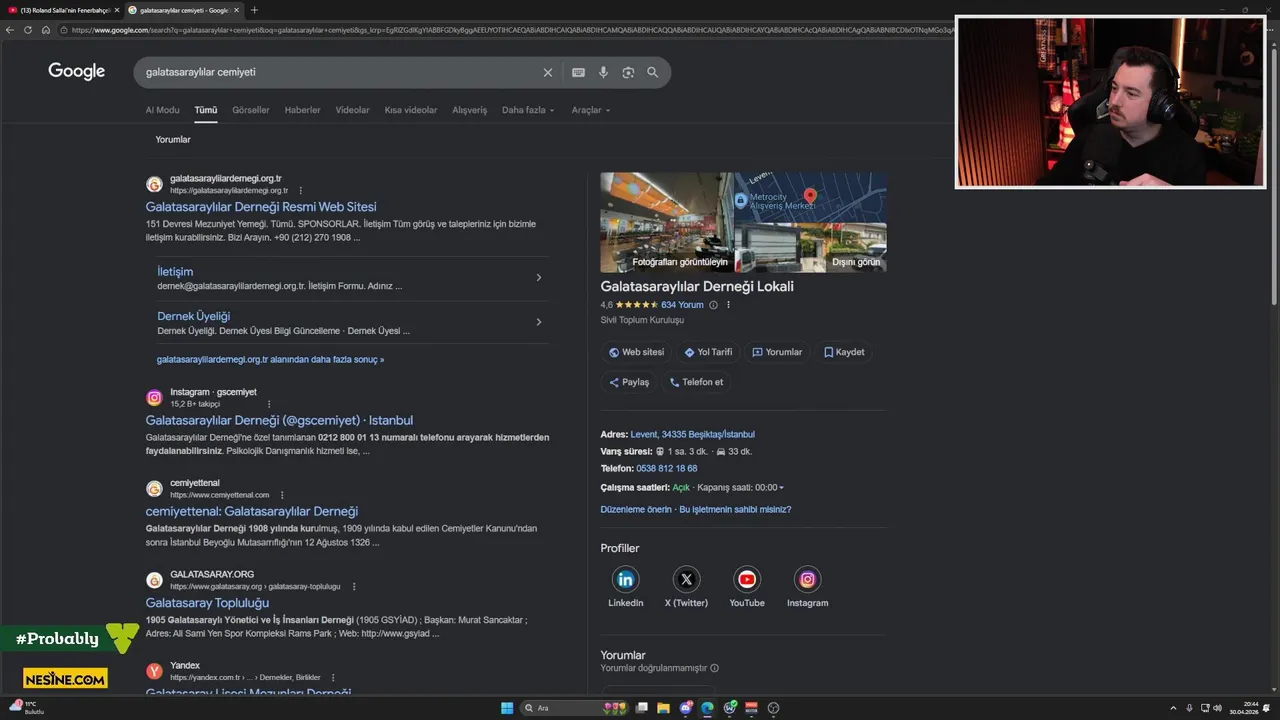Image resolution: width=1280 pixels, height=720 pixels.
Task: Open more options for Yandex result
Action: [333, 678]
